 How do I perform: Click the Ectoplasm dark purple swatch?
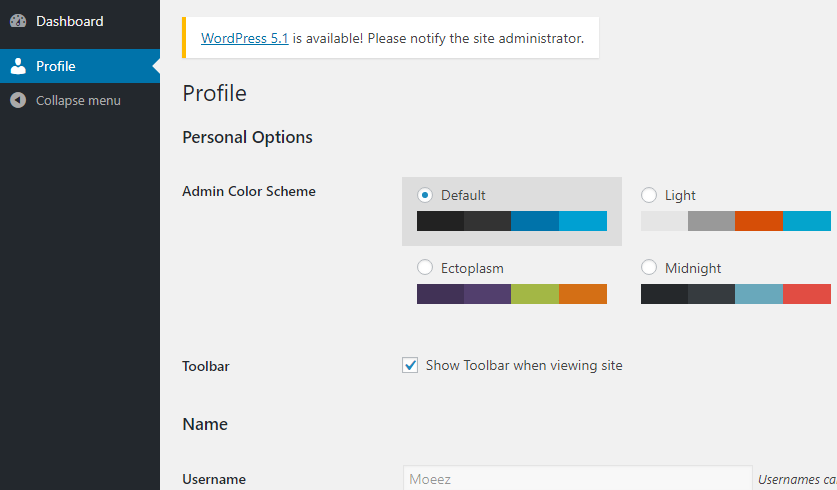pyautogui.click(x=440, y=294)
